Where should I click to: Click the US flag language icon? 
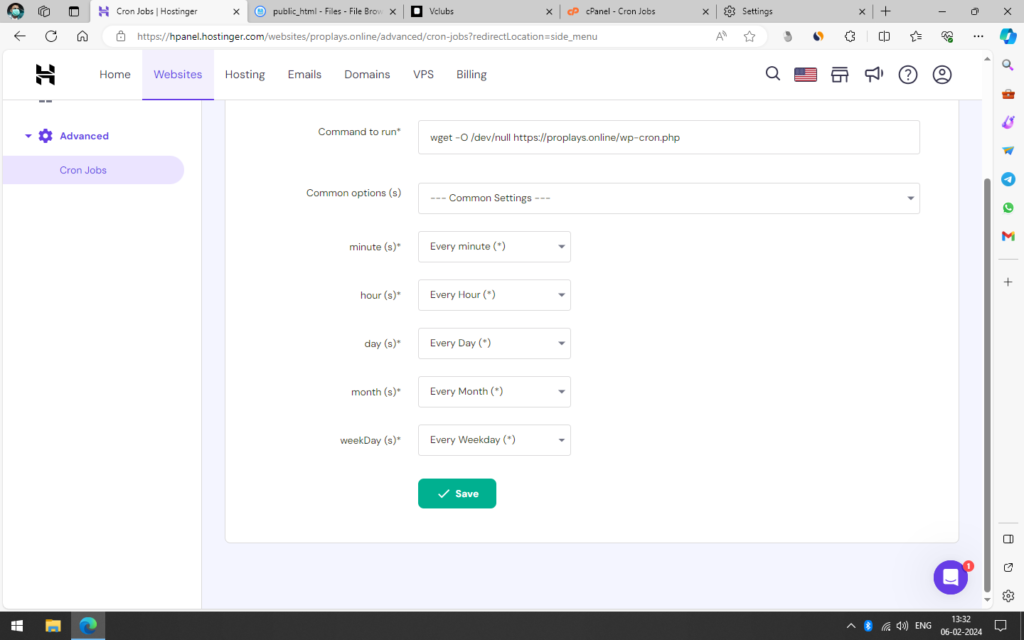(806, 75)
